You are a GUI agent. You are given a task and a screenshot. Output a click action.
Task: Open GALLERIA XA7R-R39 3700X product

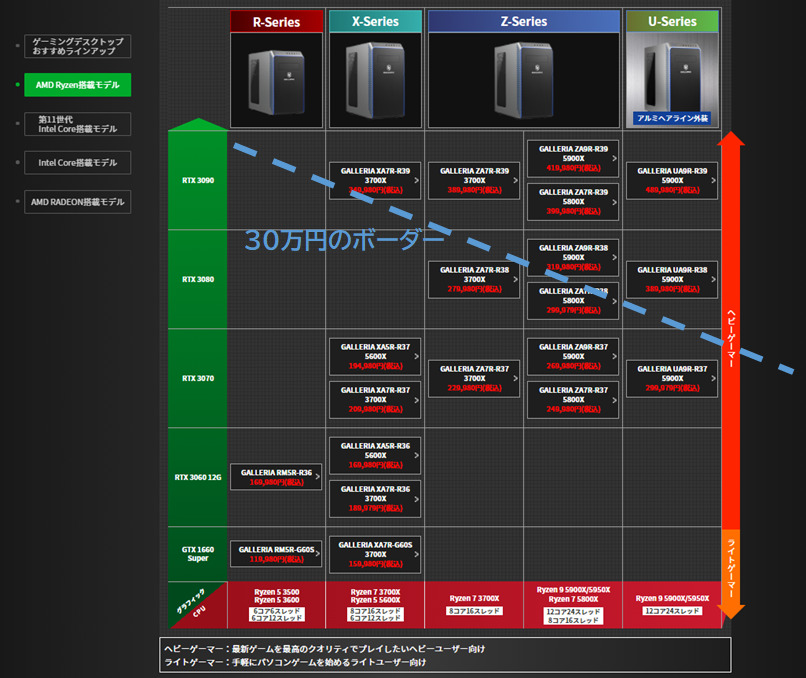coord(375,180)
